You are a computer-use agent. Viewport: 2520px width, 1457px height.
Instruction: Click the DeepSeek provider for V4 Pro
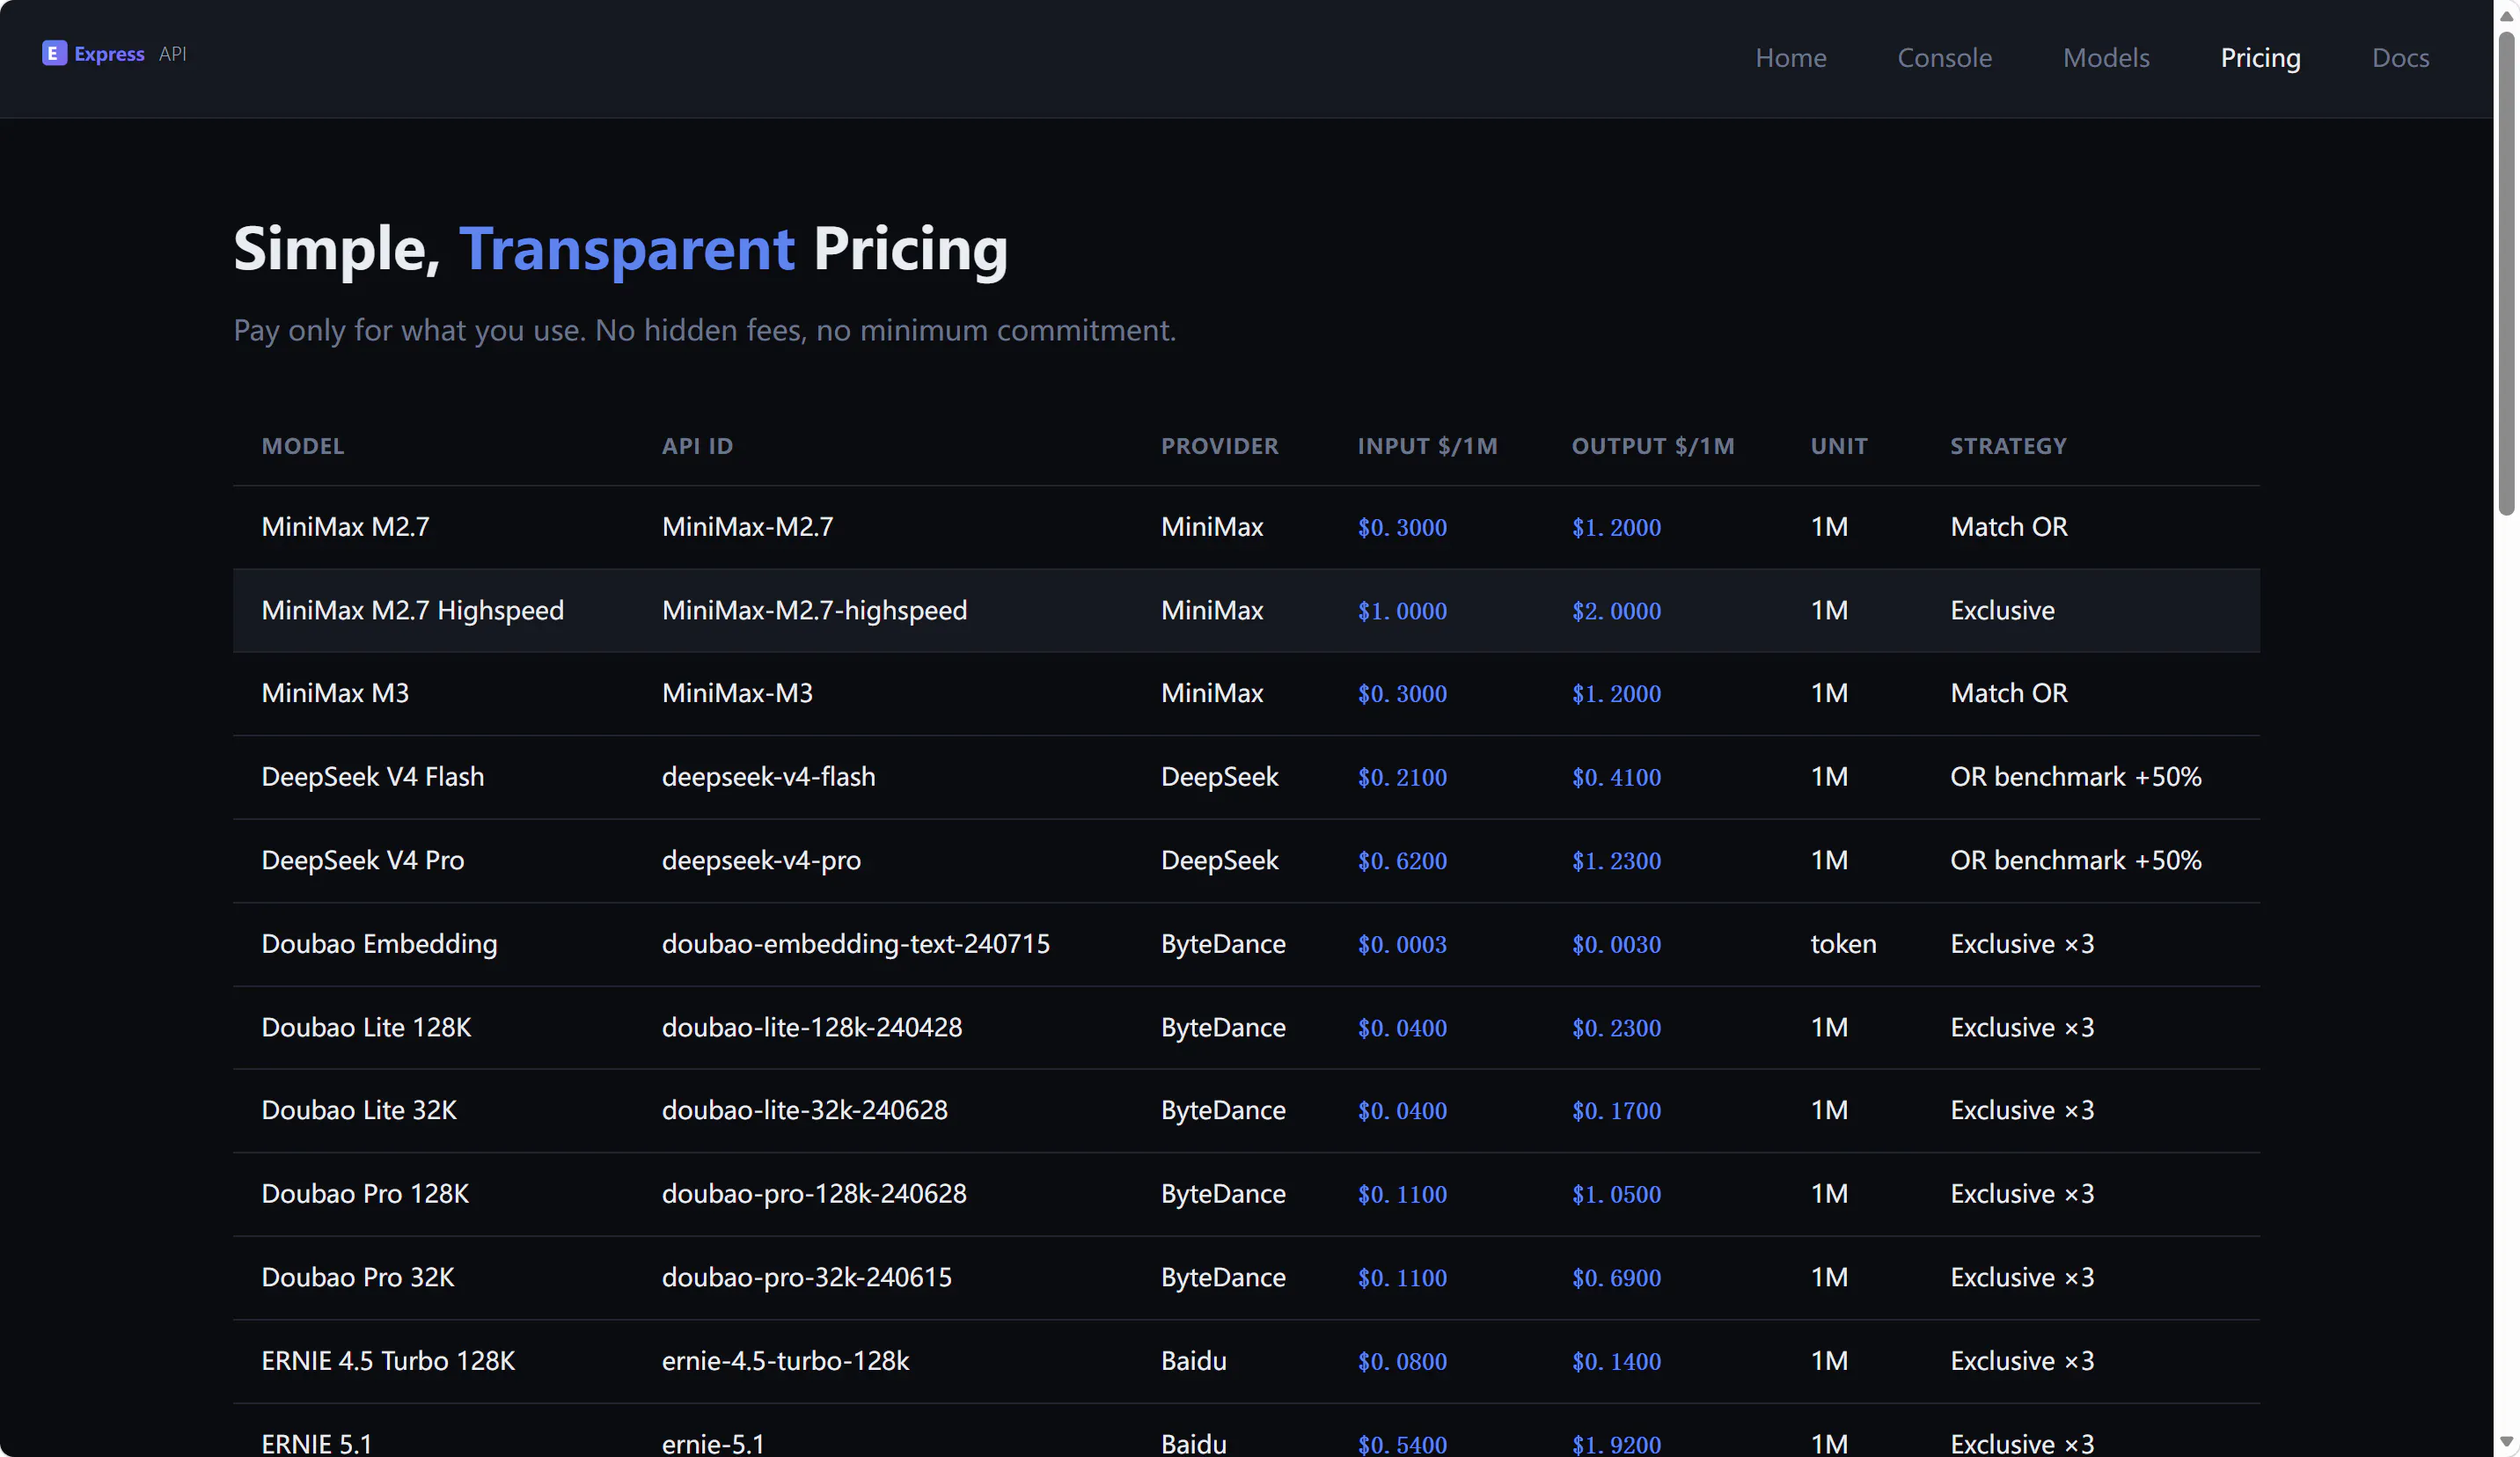1219,860
